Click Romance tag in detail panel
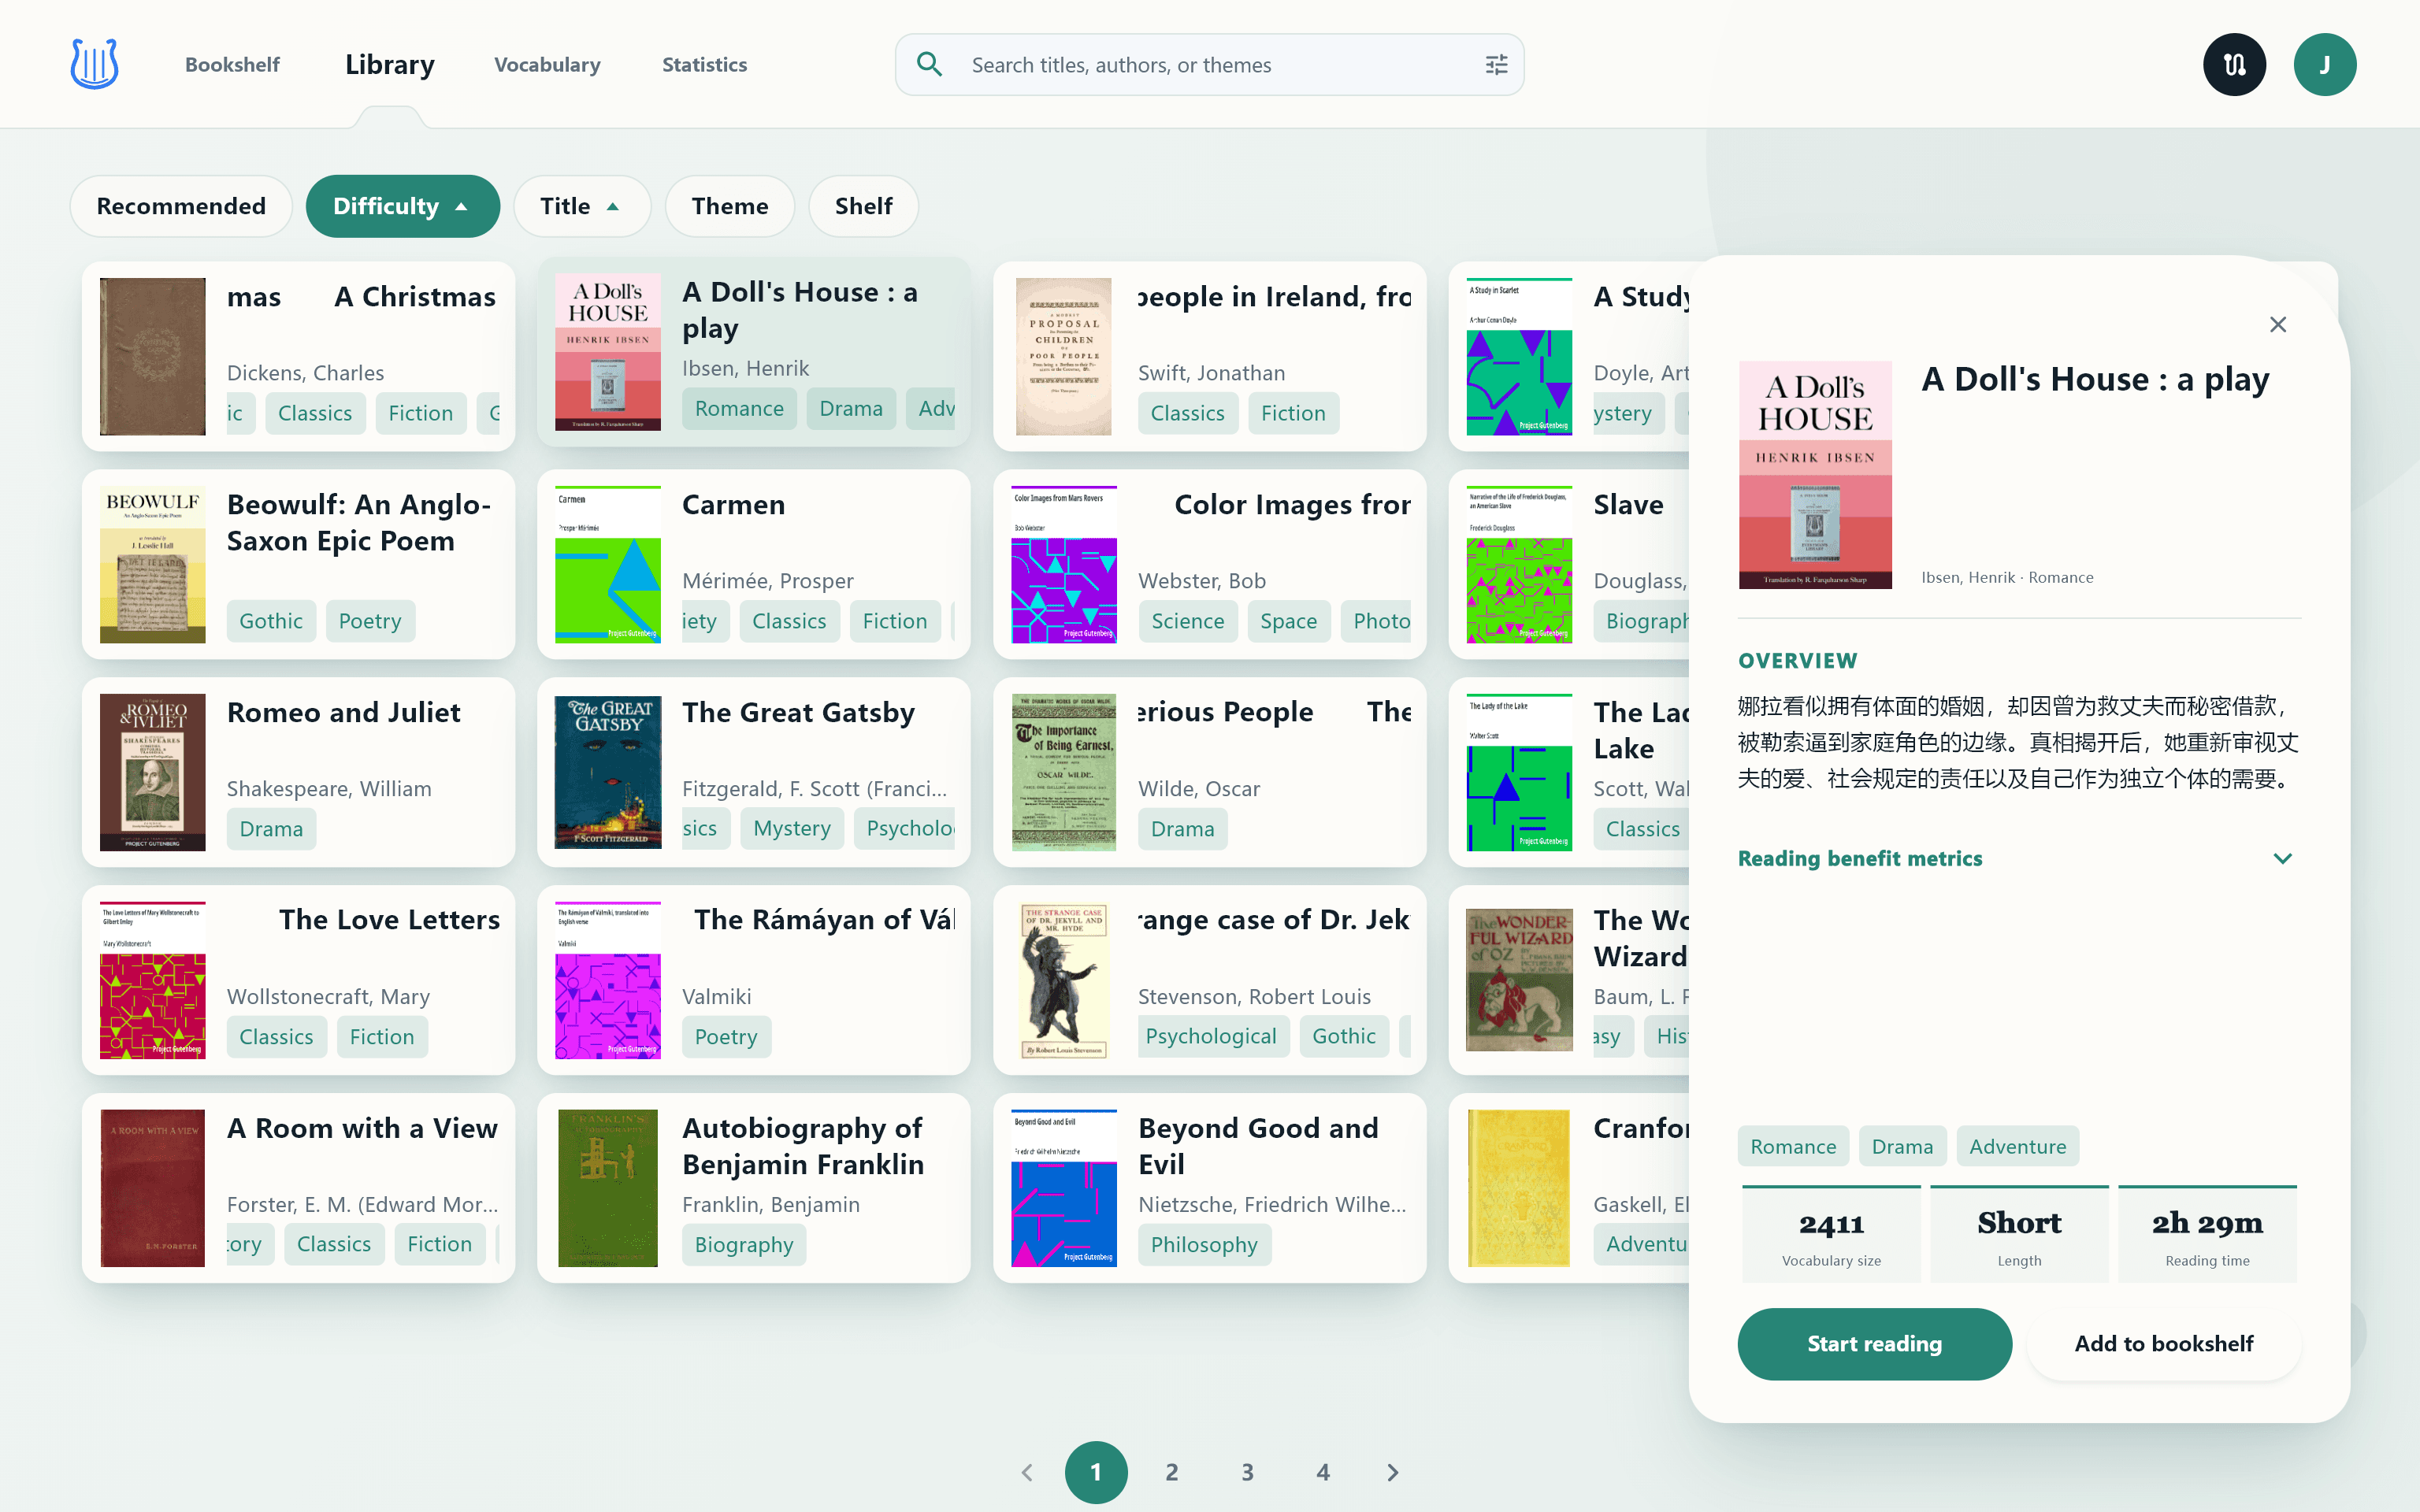 (1793, 1146)
